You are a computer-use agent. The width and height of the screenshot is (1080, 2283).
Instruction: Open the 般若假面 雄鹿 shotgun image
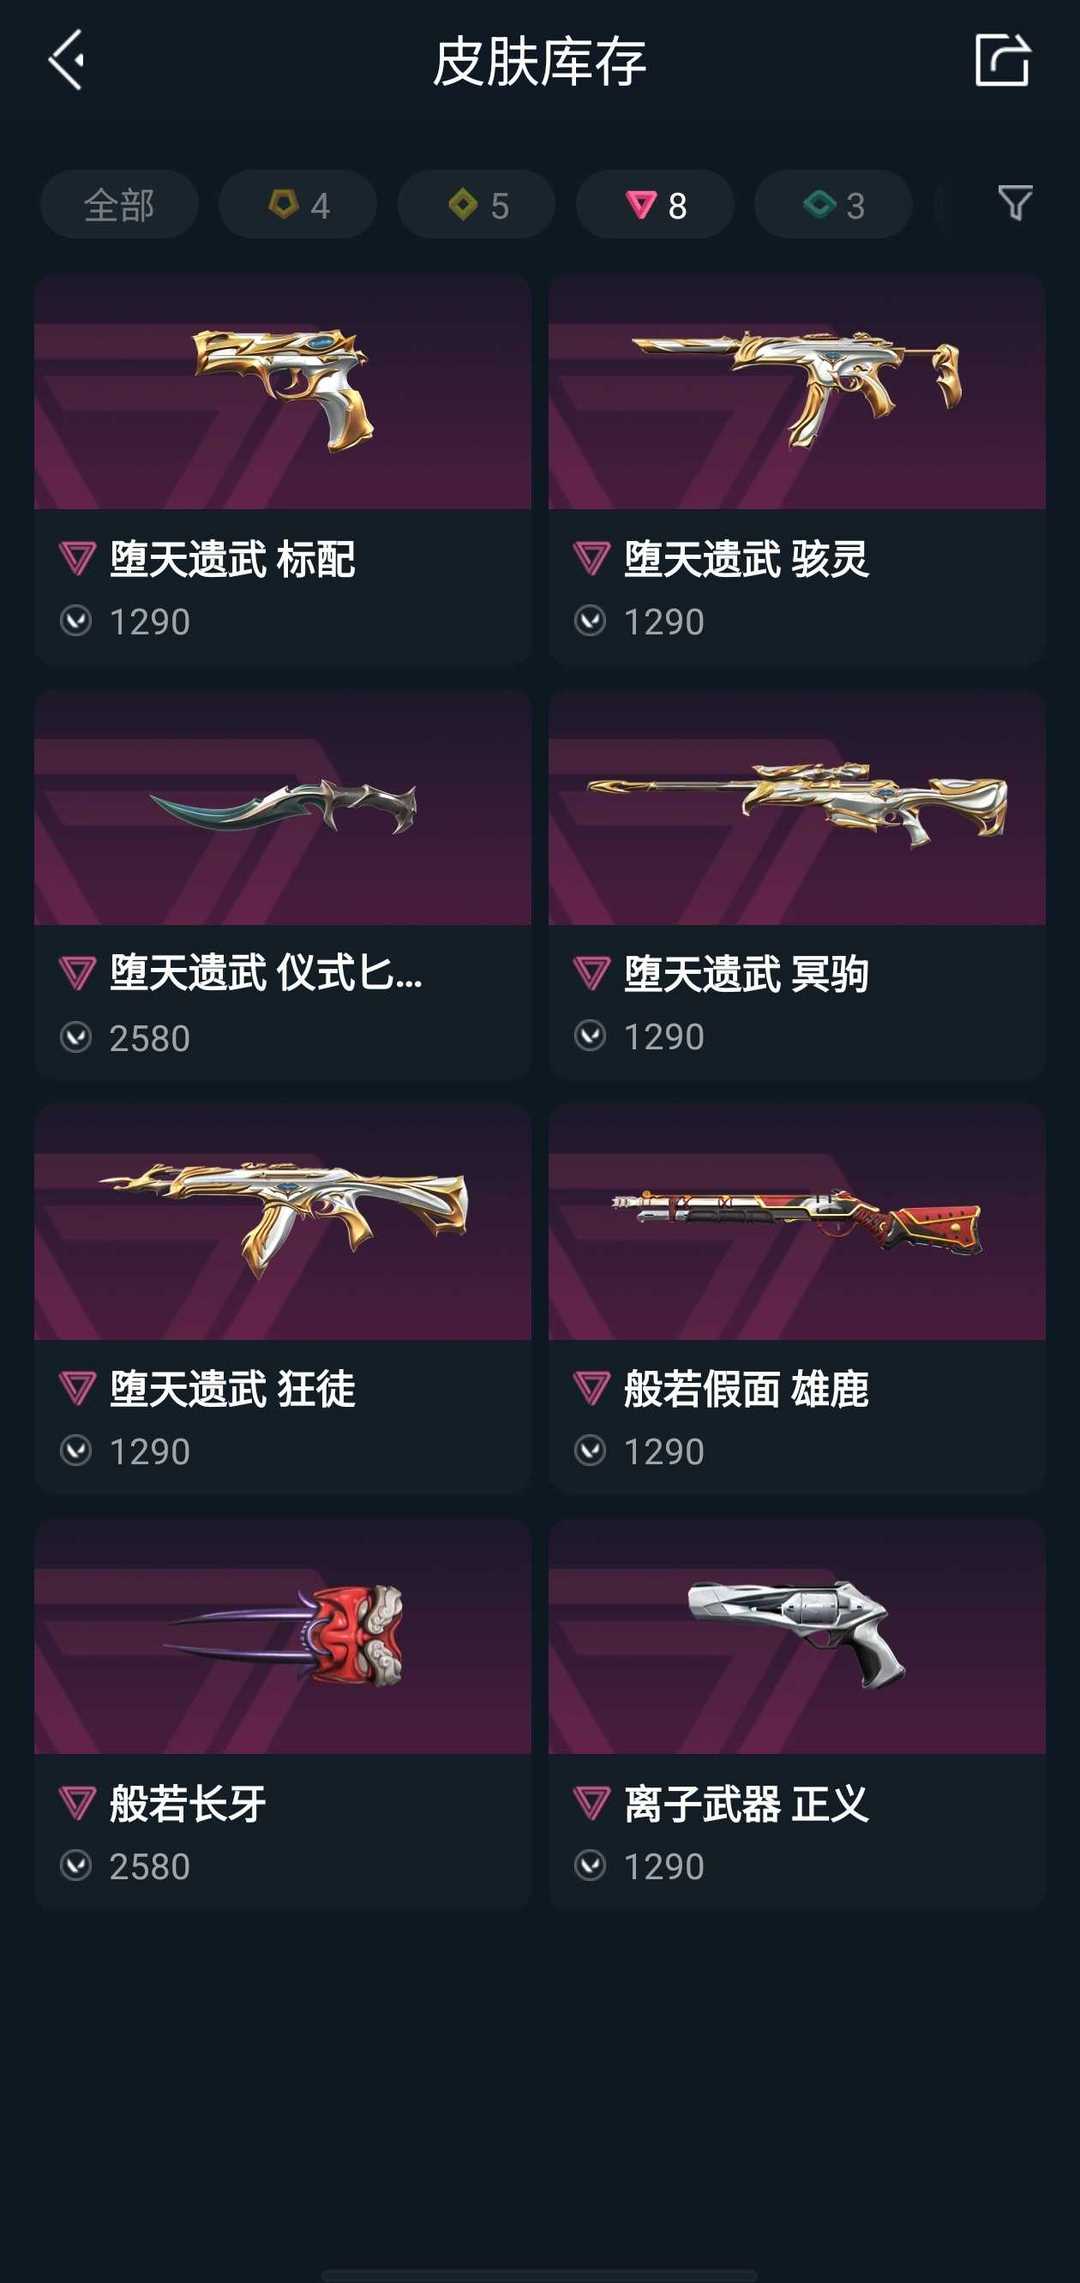(x=797, y=1222)
